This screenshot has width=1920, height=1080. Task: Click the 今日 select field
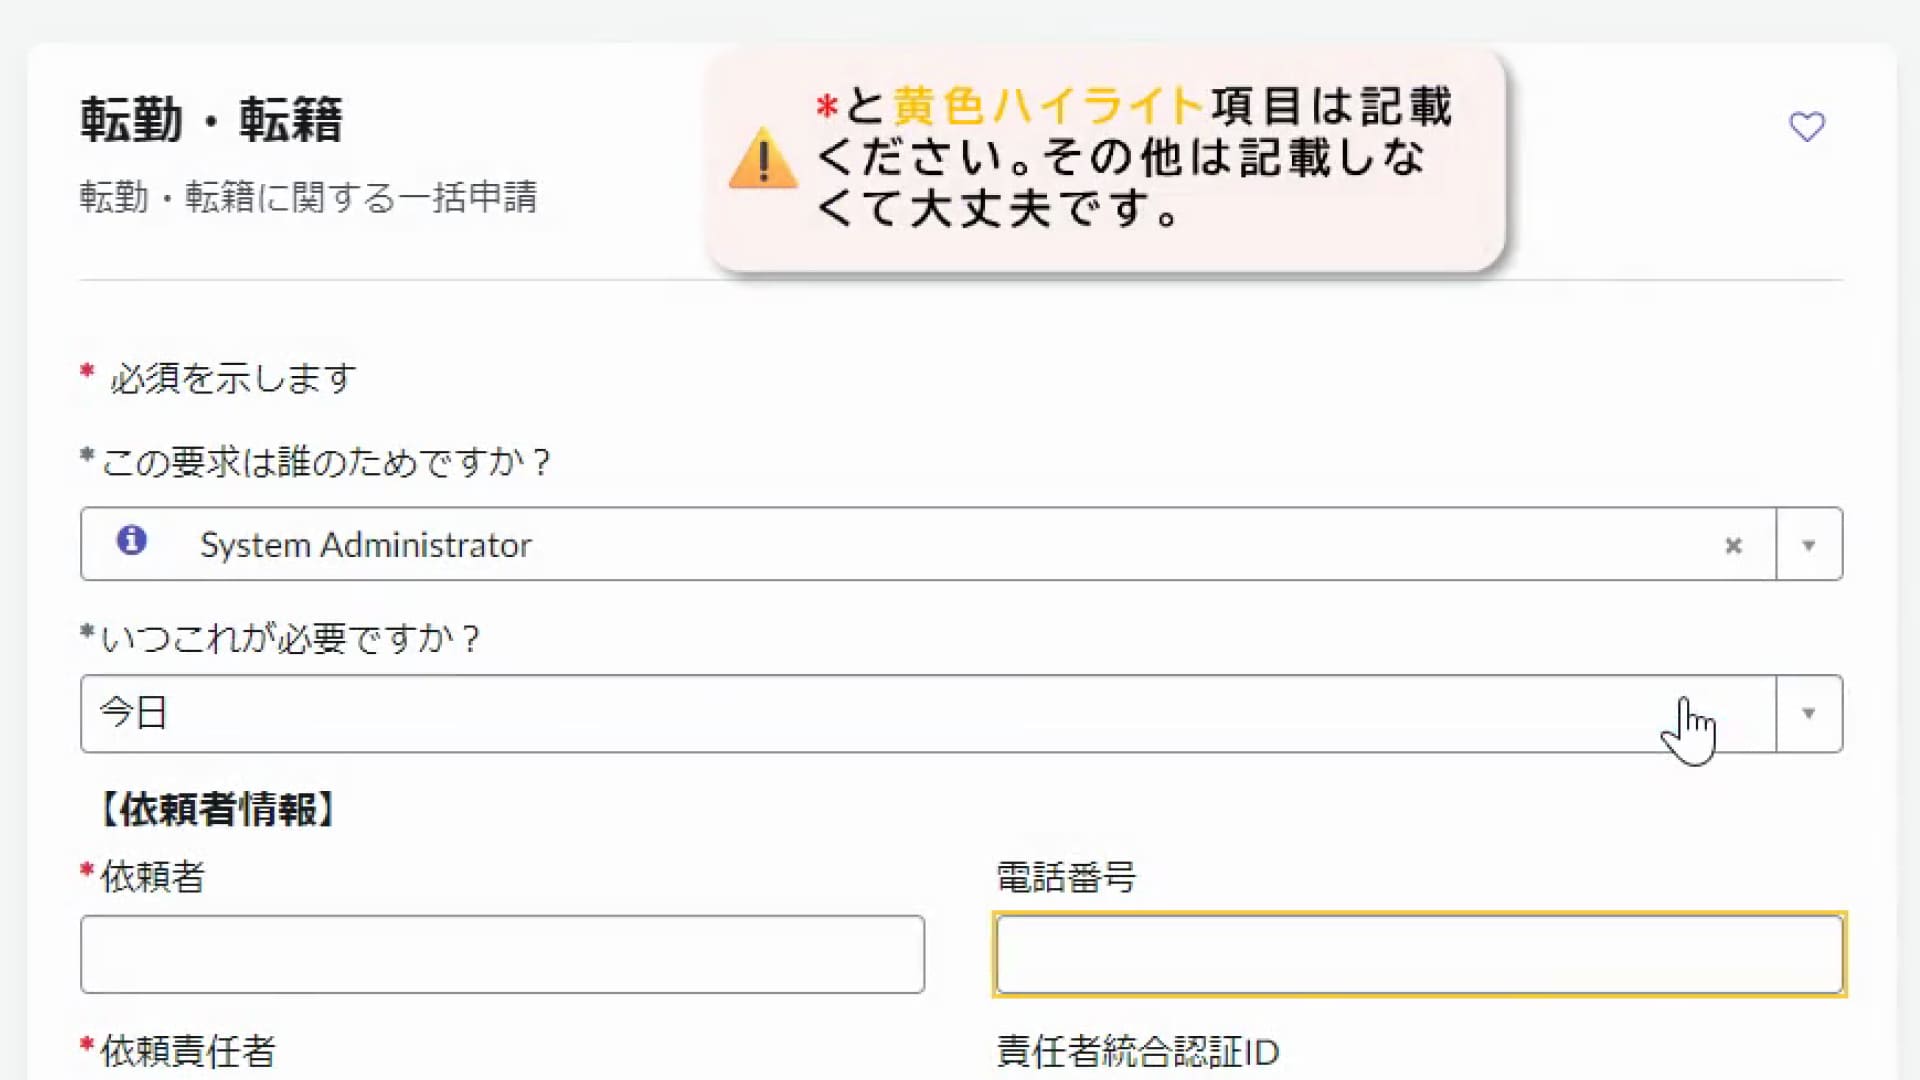900,713
